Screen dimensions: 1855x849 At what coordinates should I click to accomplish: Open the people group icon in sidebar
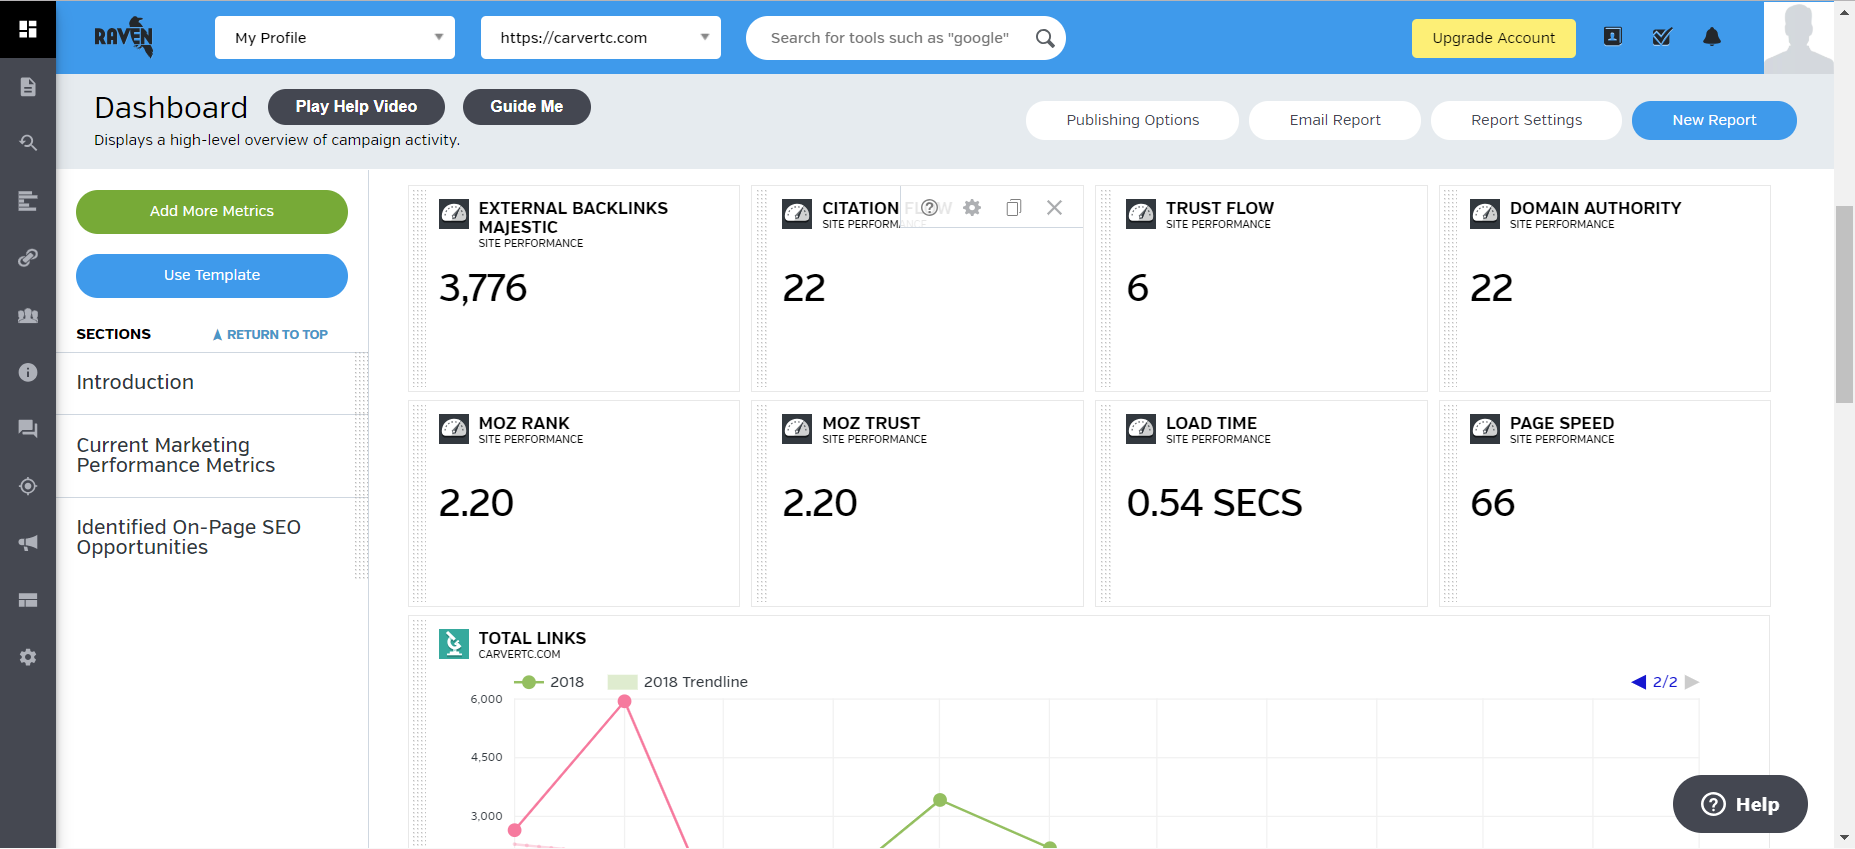[x=28, y=315]
